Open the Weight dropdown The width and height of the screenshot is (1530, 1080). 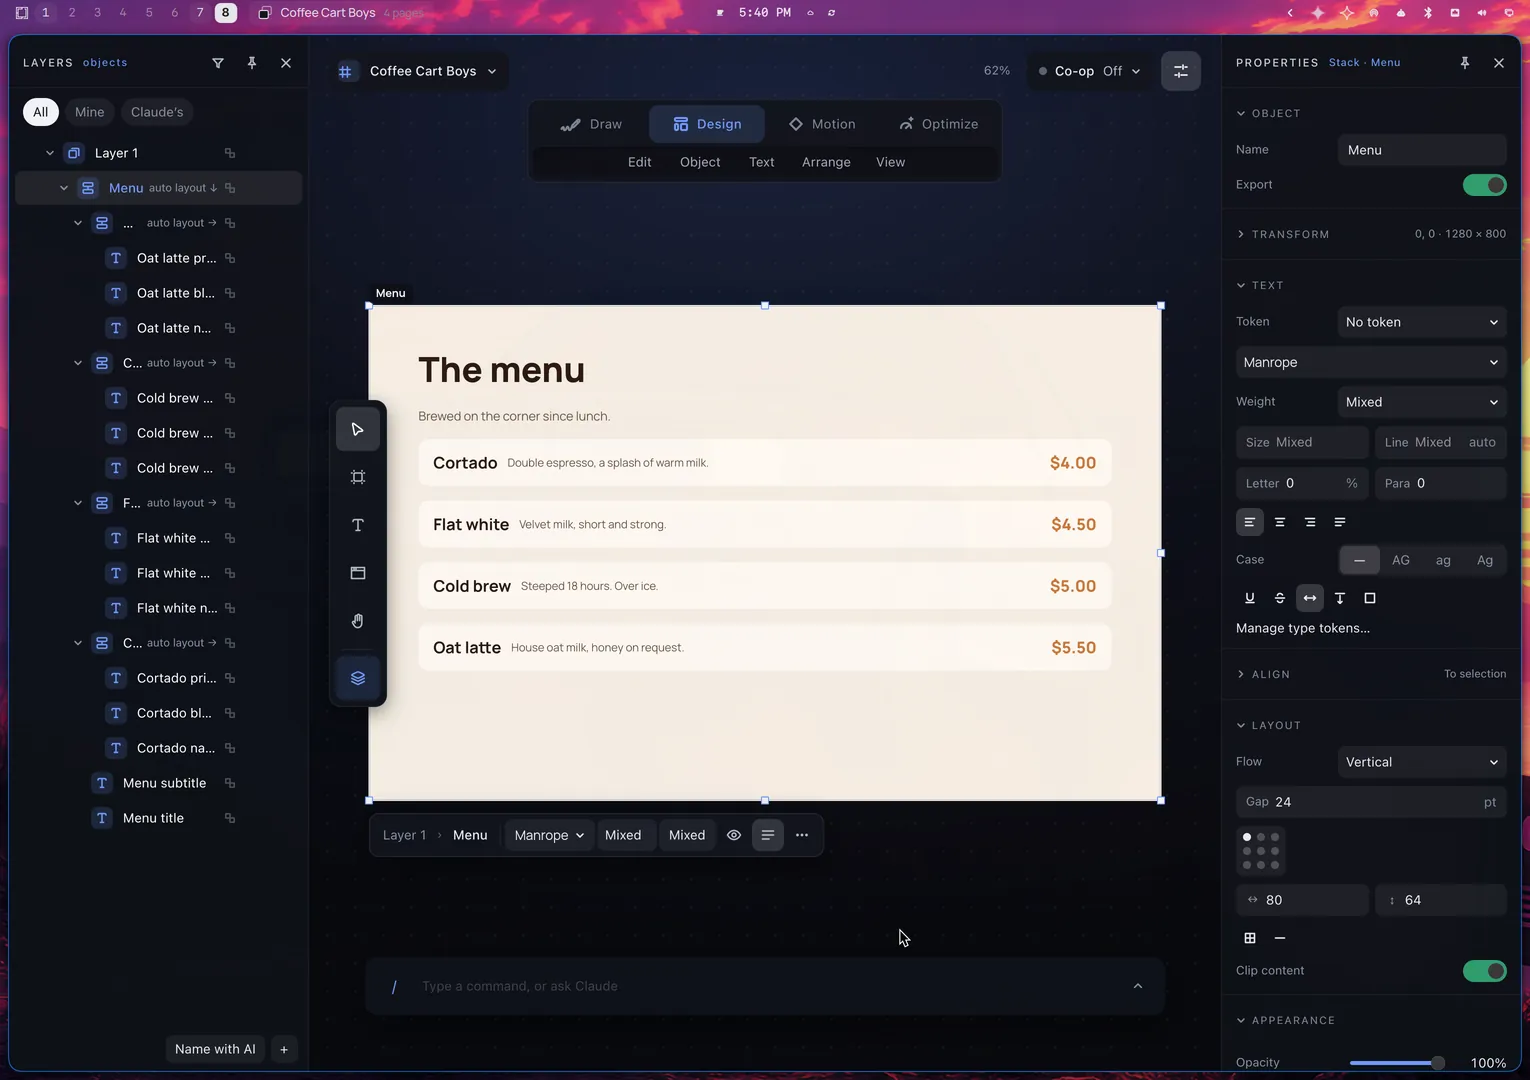pos(1421,402)
